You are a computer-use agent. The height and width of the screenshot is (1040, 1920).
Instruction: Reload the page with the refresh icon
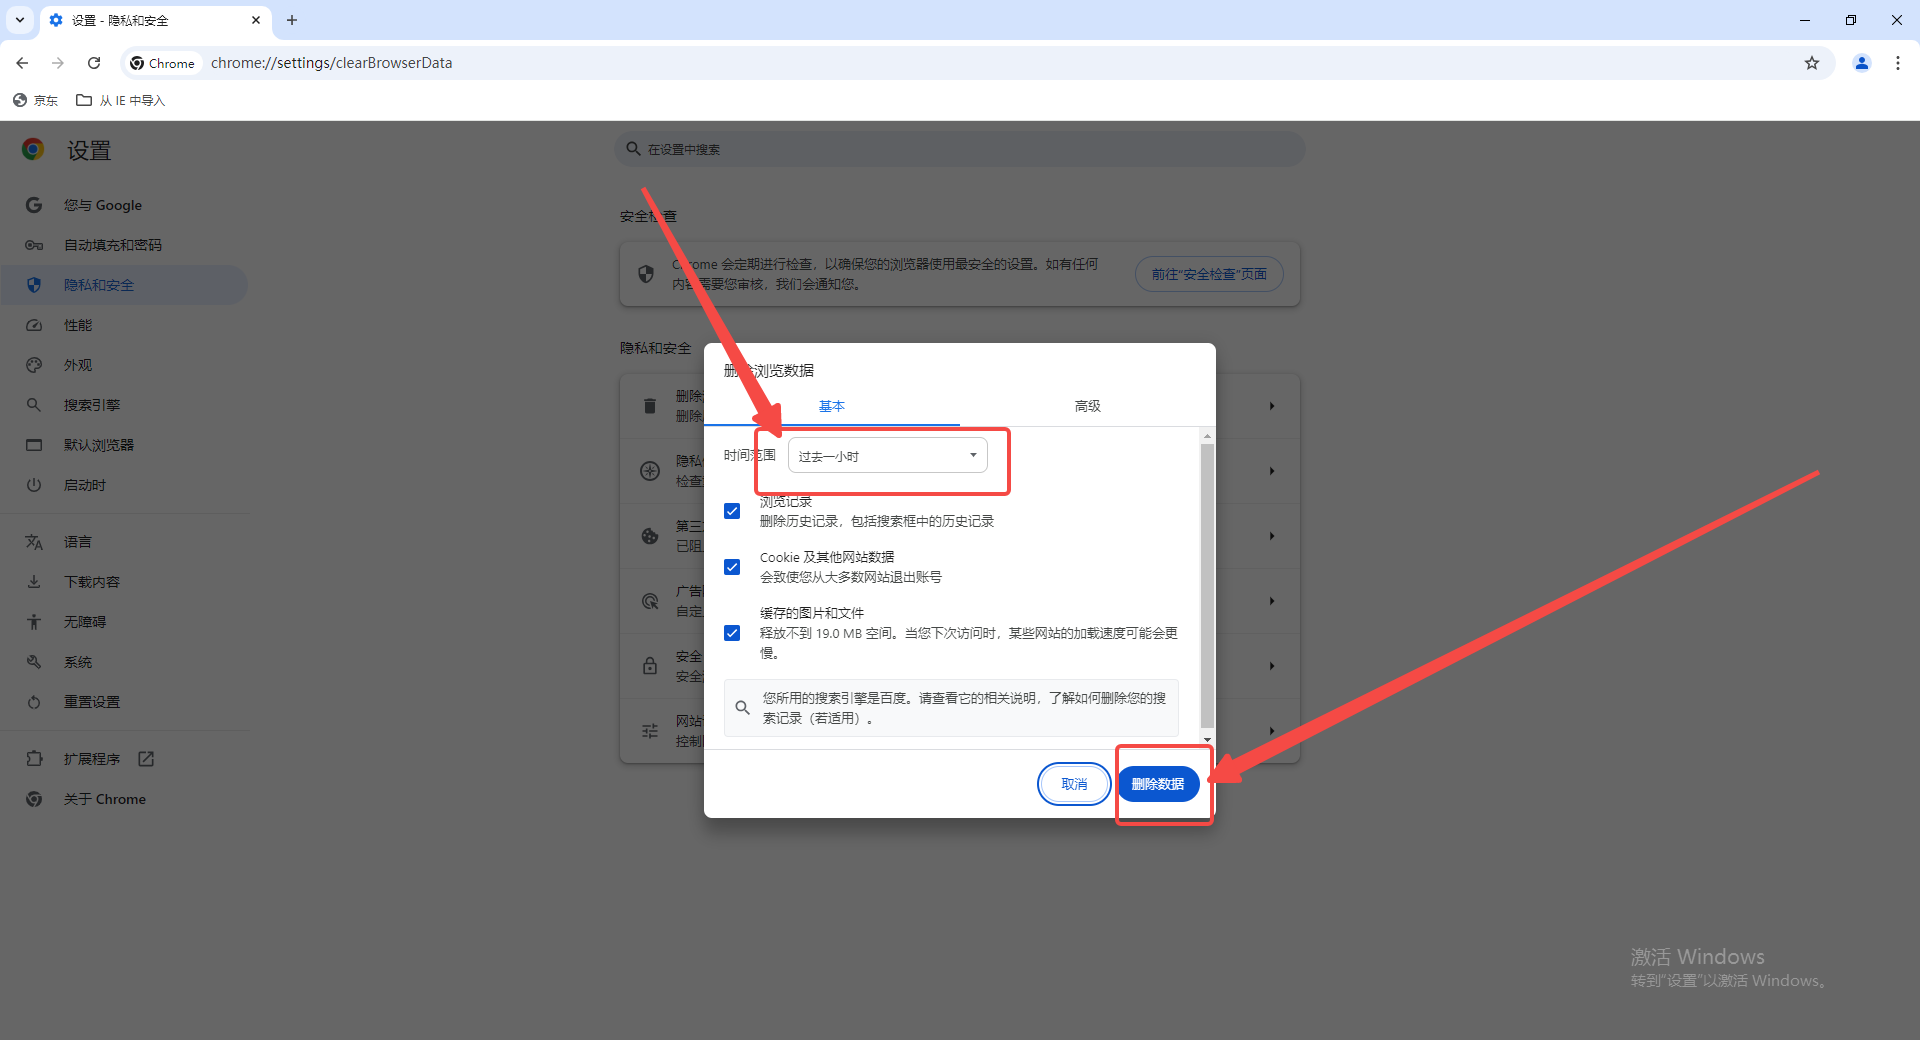94,63
